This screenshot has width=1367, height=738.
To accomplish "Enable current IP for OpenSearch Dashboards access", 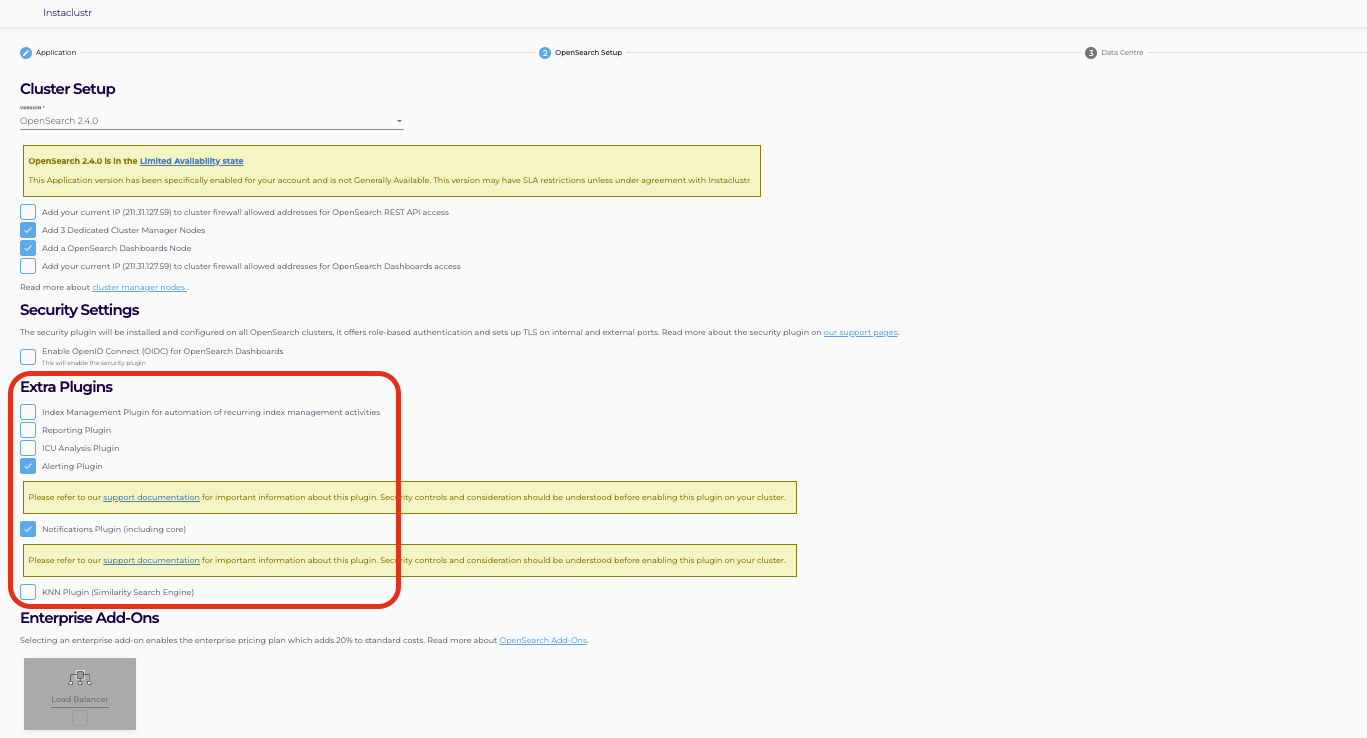I will [28, 266].
